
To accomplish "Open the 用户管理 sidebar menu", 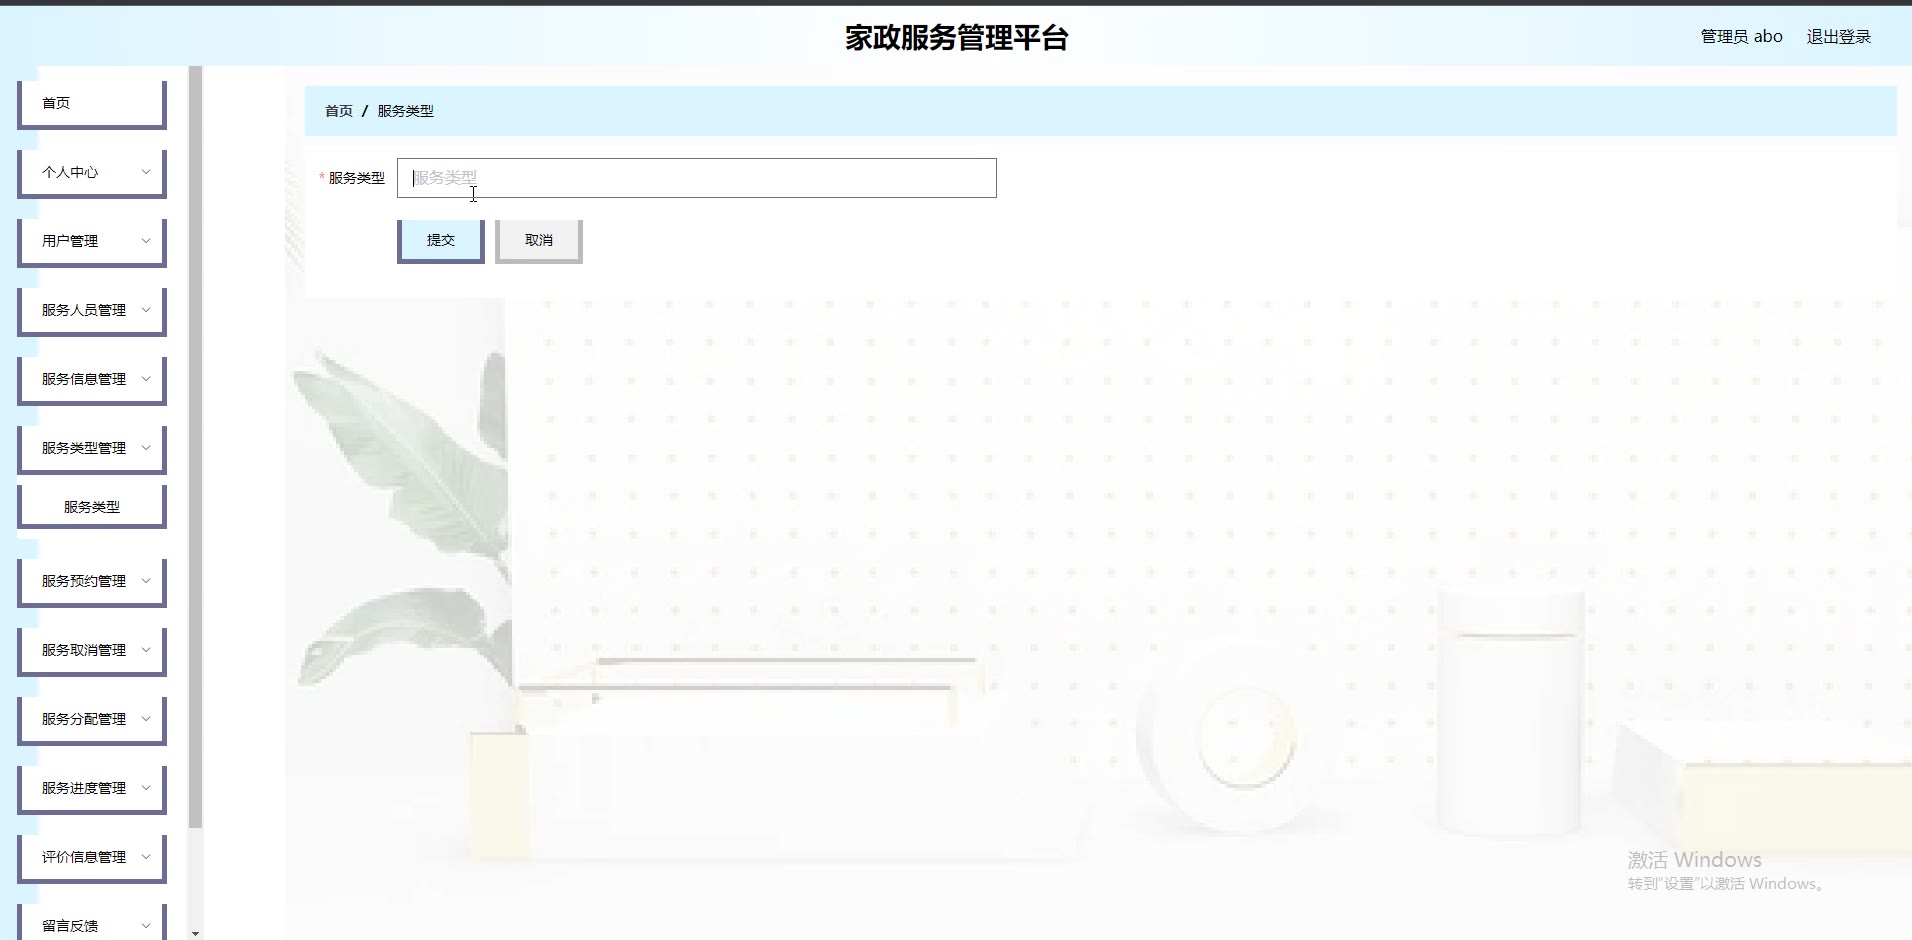I will point(92,242).
